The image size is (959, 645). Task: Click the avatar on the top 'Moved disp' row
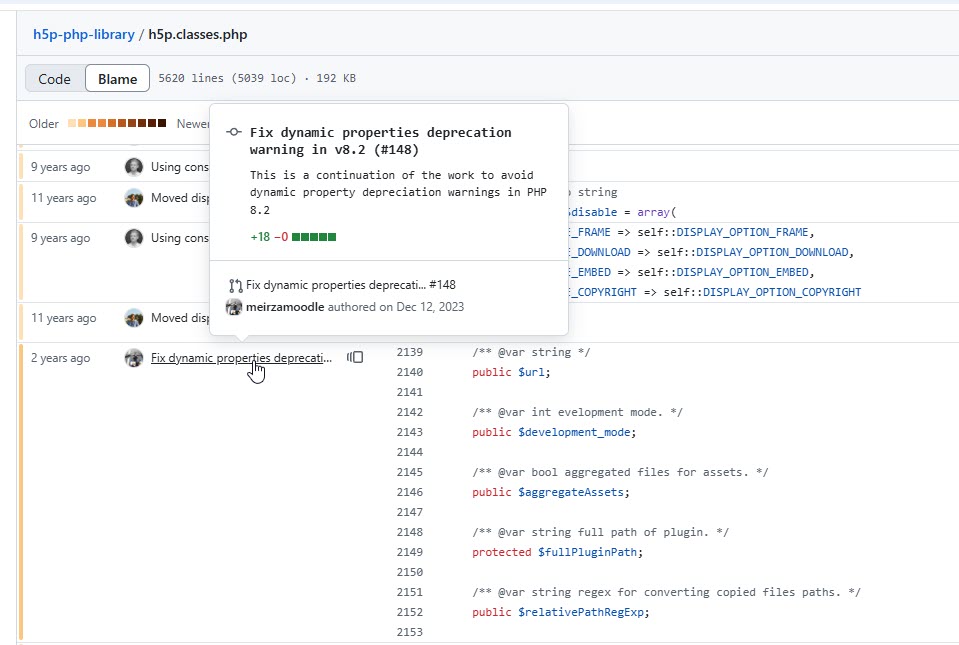[134, 198]
